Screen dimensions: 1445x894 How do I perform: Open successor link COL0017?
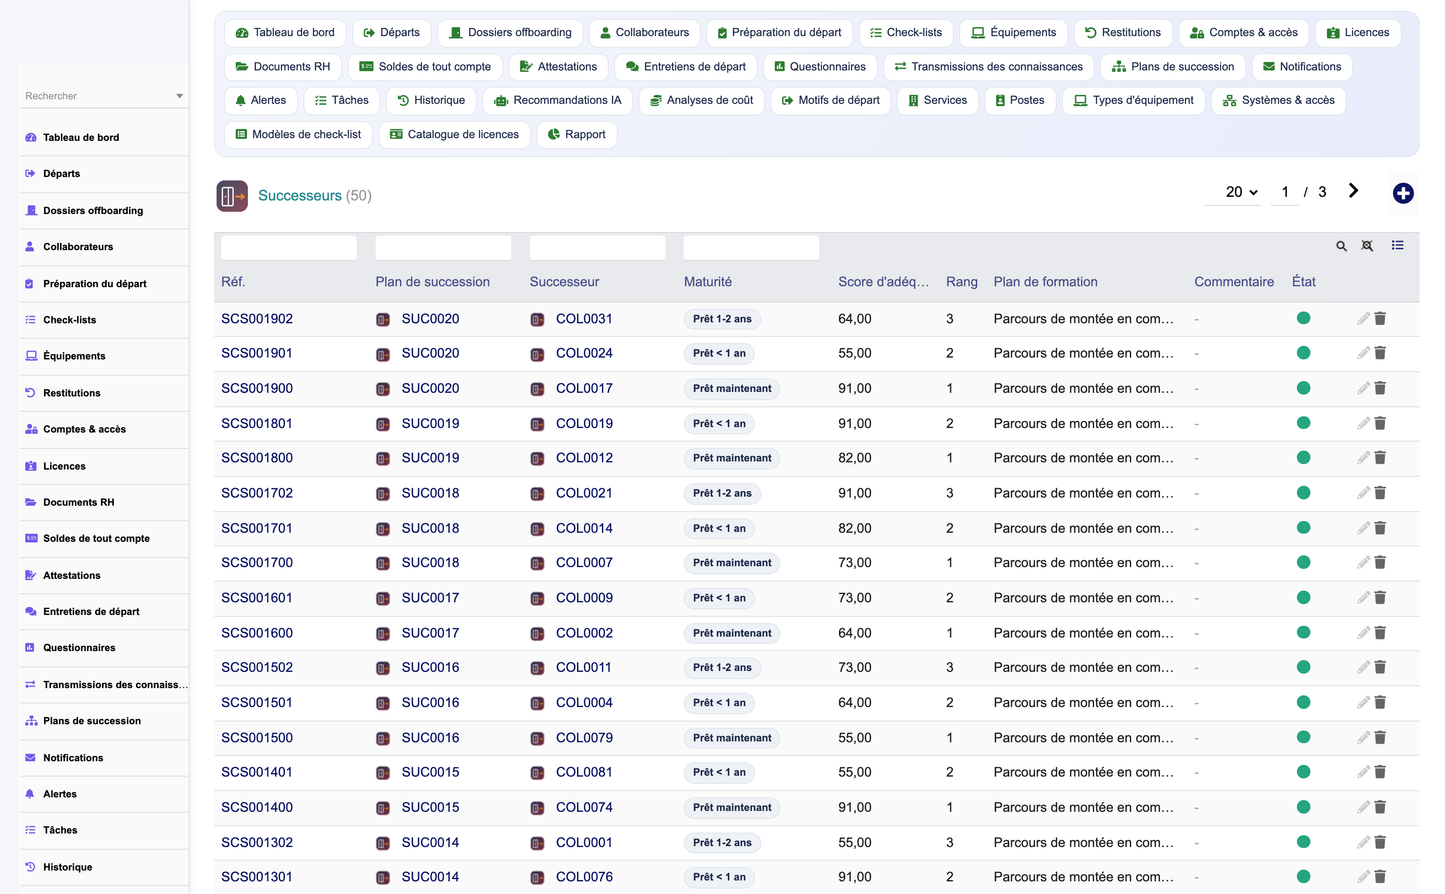pos(584,389)
